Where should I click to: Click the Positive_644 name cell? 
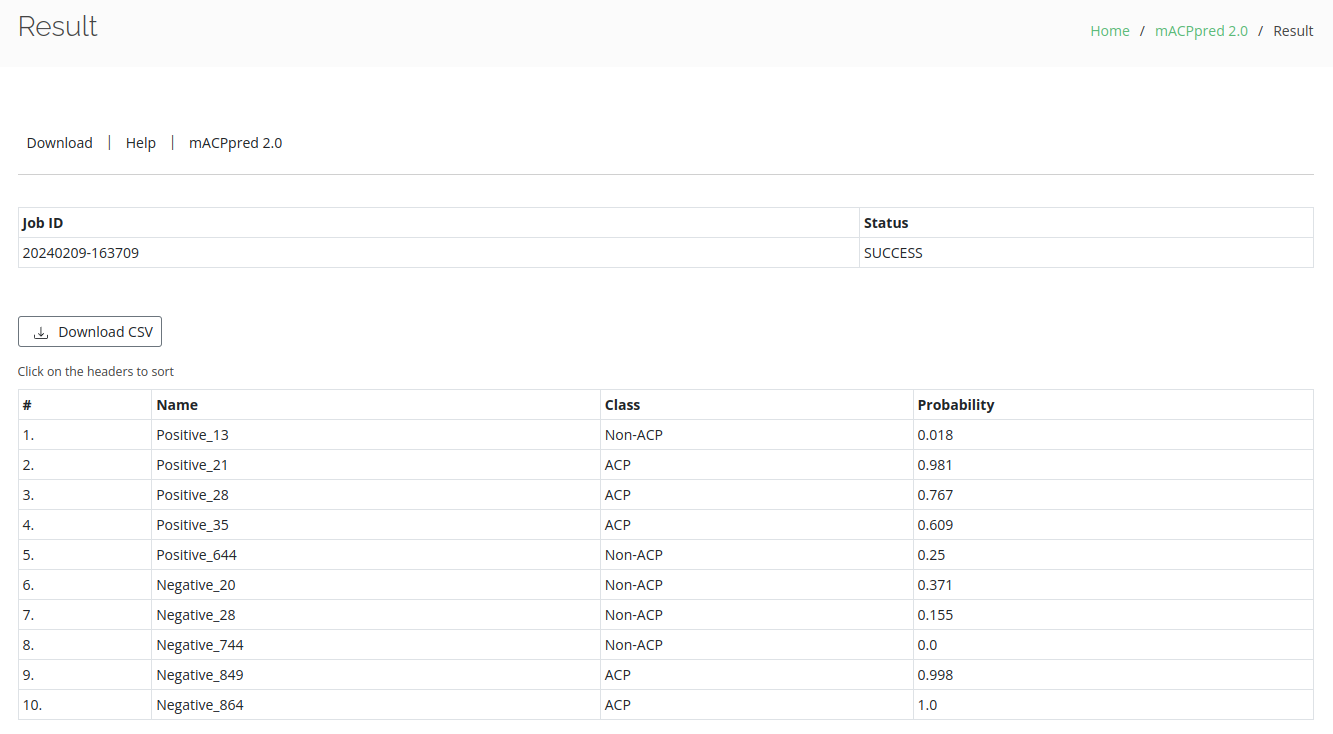pos(196,555)
